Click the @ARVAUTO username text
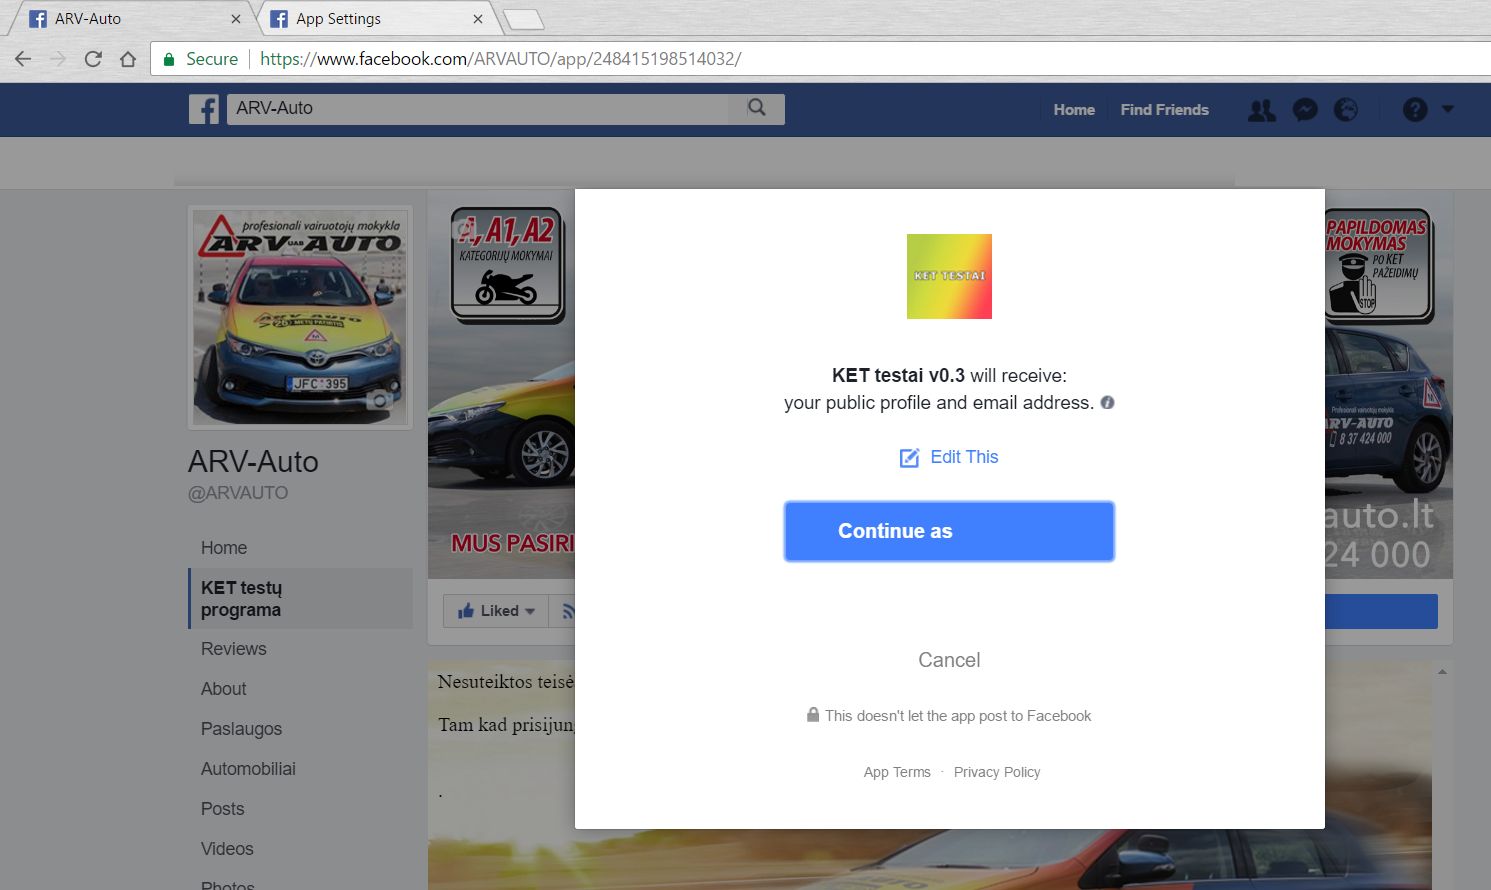Viewport: 1491px width, 890px height. tap(238, 493)
